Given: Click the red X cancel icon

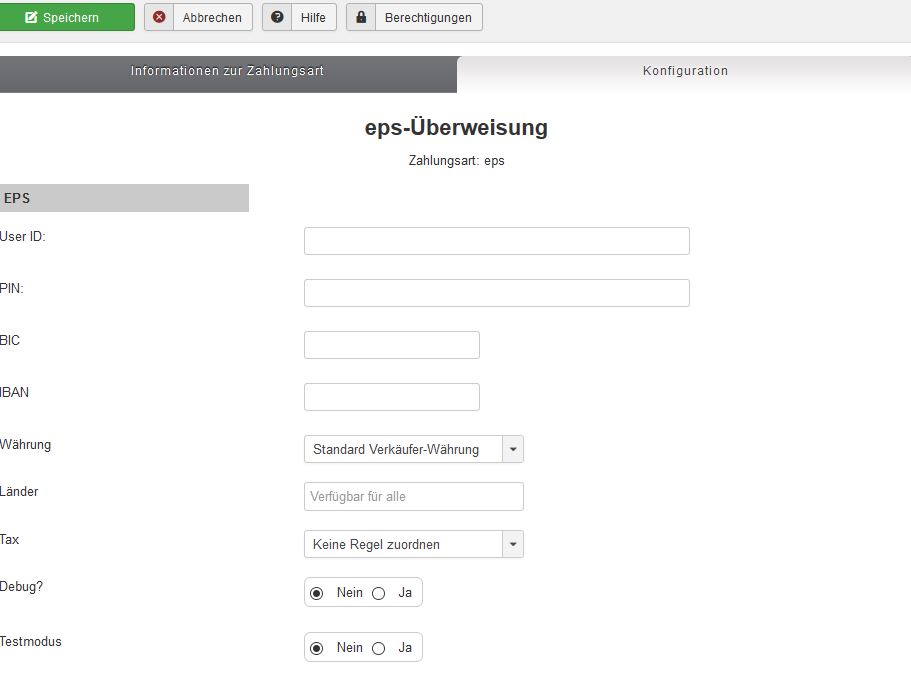Looking at the screenshot, I should (x=159, y=17).
